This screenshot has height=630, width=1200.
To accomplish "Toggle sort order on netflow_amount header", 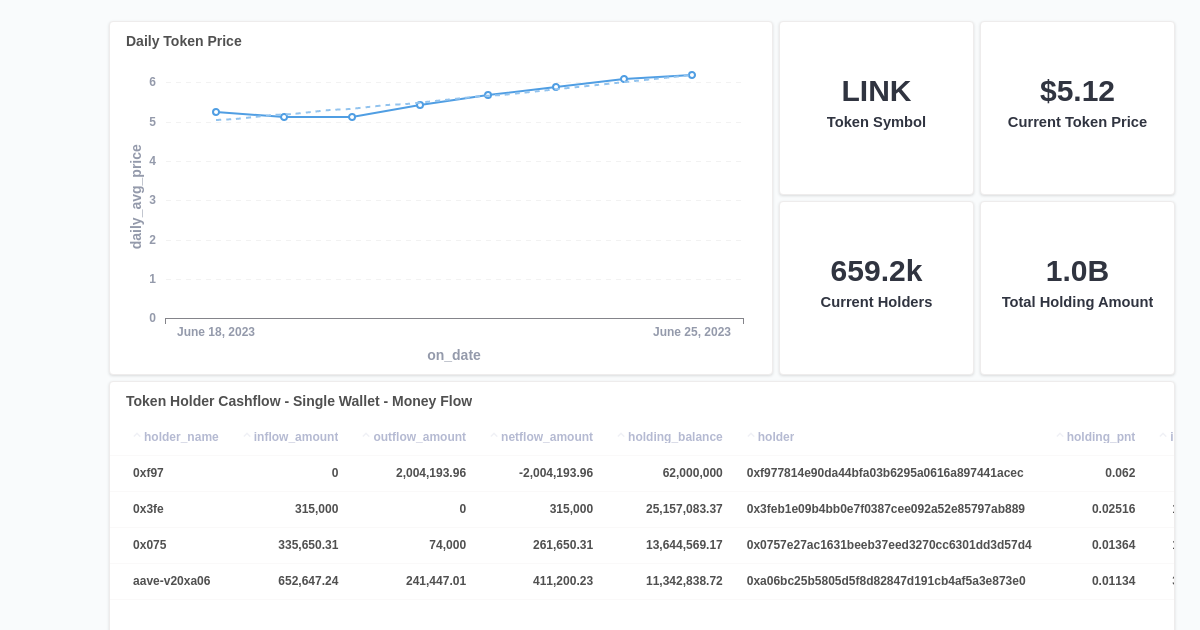I will (x=546, y=436).
